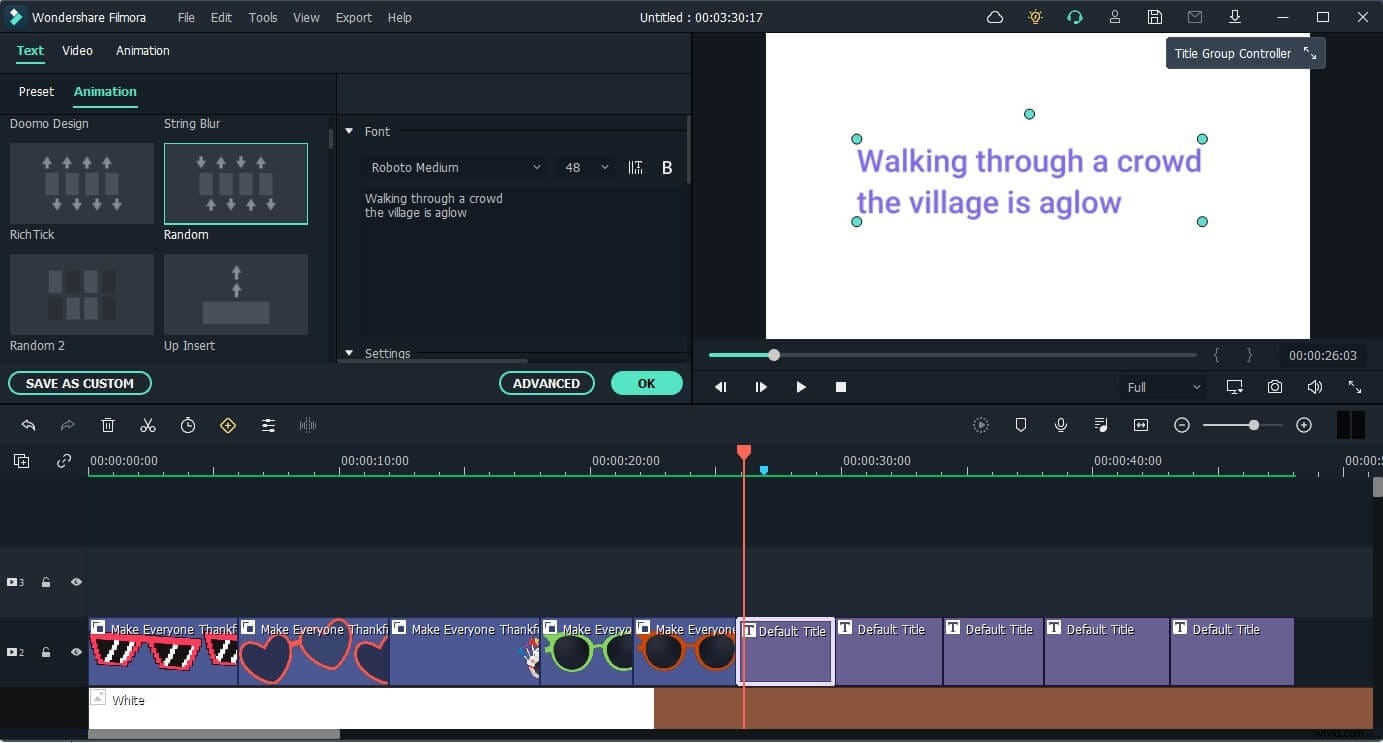Image resolution: width=1383 pixels, height=743 pixels.
Task: Open the Audio Mixer icon
Action: [x=1101, y=425]
